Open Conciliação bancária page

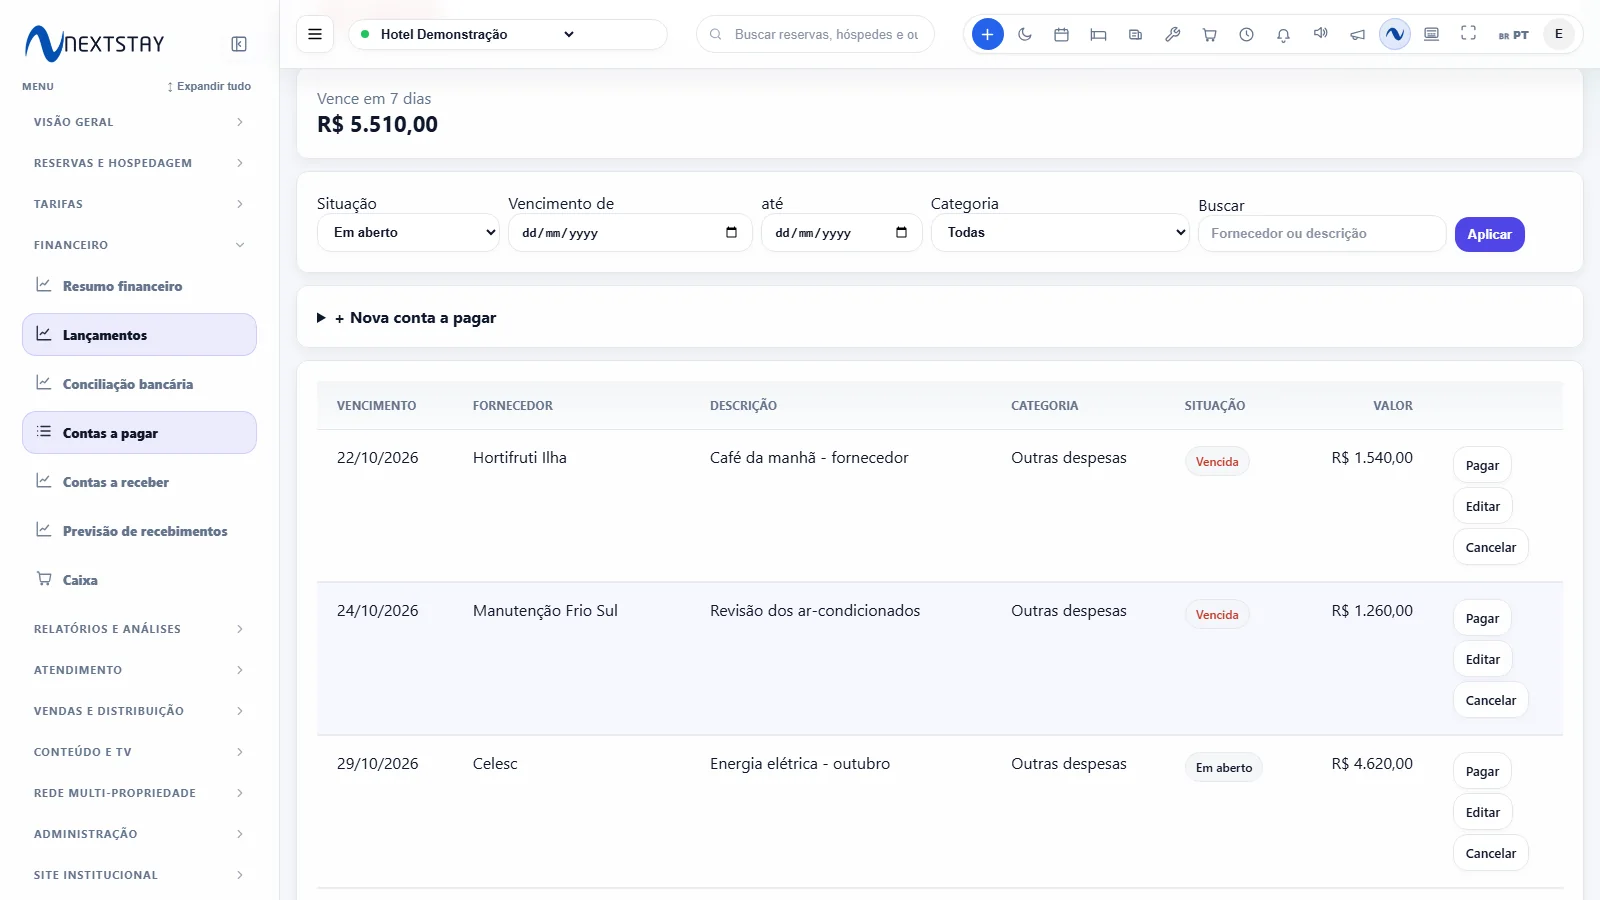[x=139, y=384]
